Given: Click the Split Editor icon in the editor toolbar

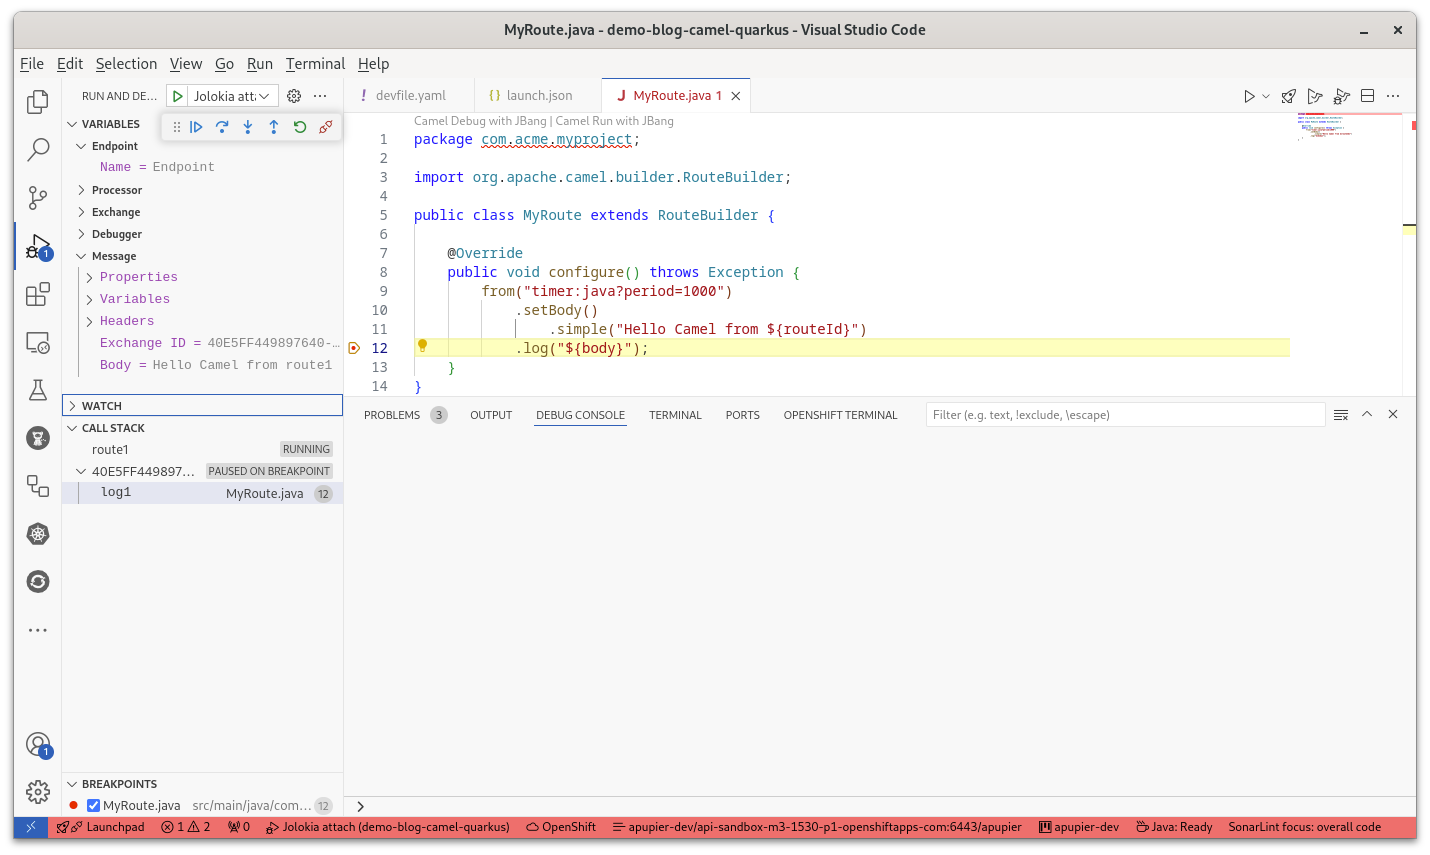Looking at the screenshot, I should coord(1367,95).
